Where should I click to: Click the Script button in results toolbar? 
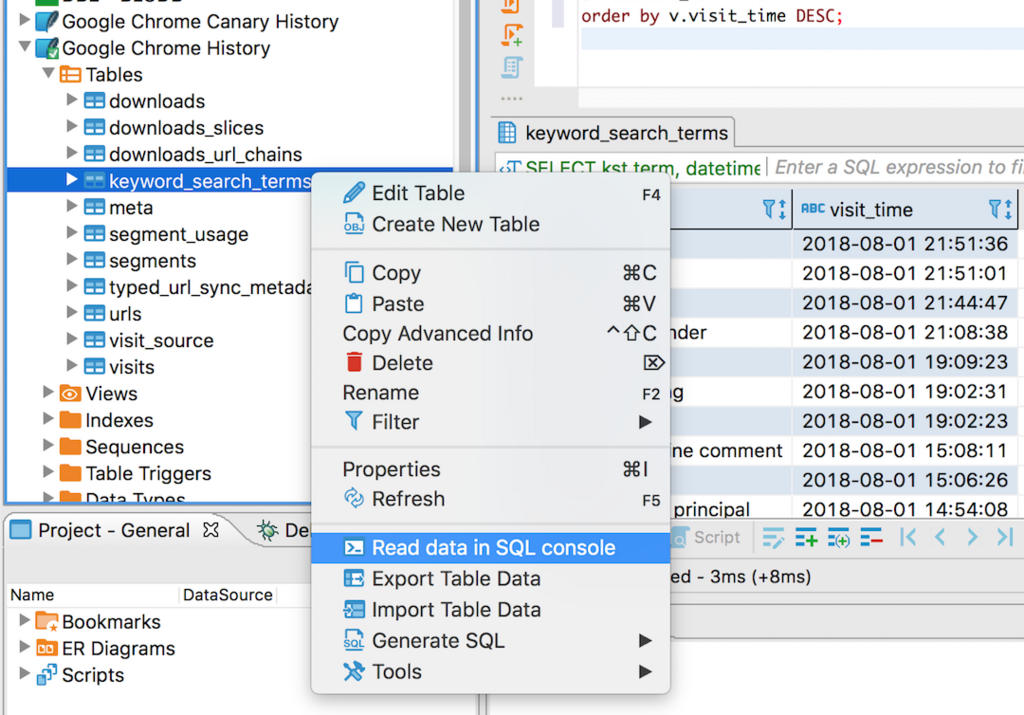[707, 537]
